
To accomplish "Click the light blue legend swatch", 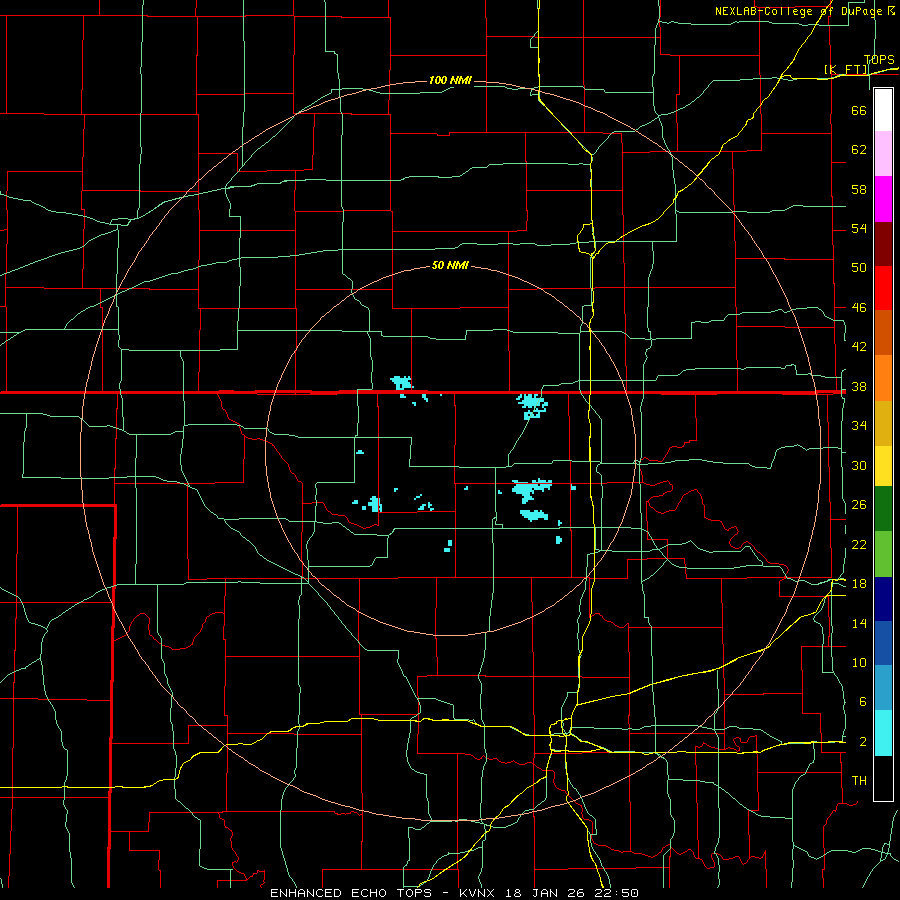I will point(883,688).
